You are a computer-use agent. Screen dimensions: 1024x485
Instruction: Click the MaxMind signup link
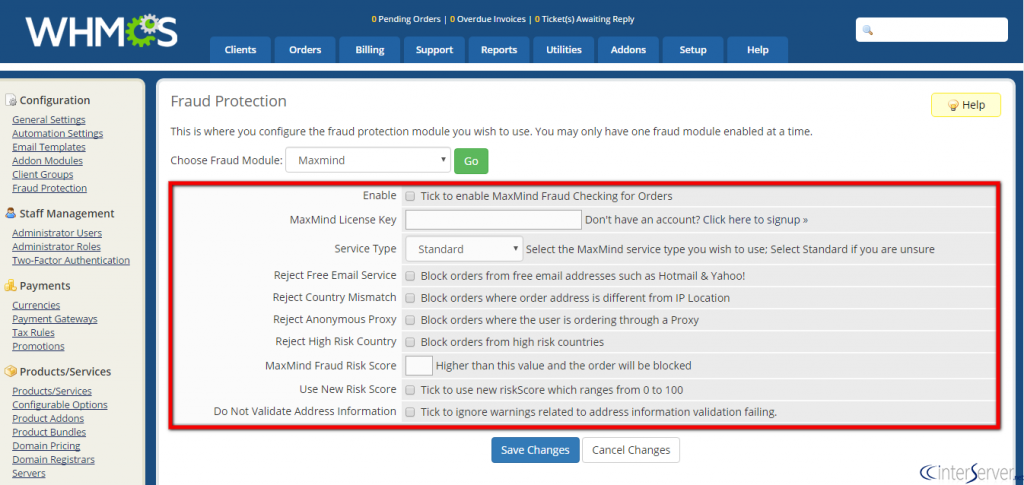coord(756,220)
